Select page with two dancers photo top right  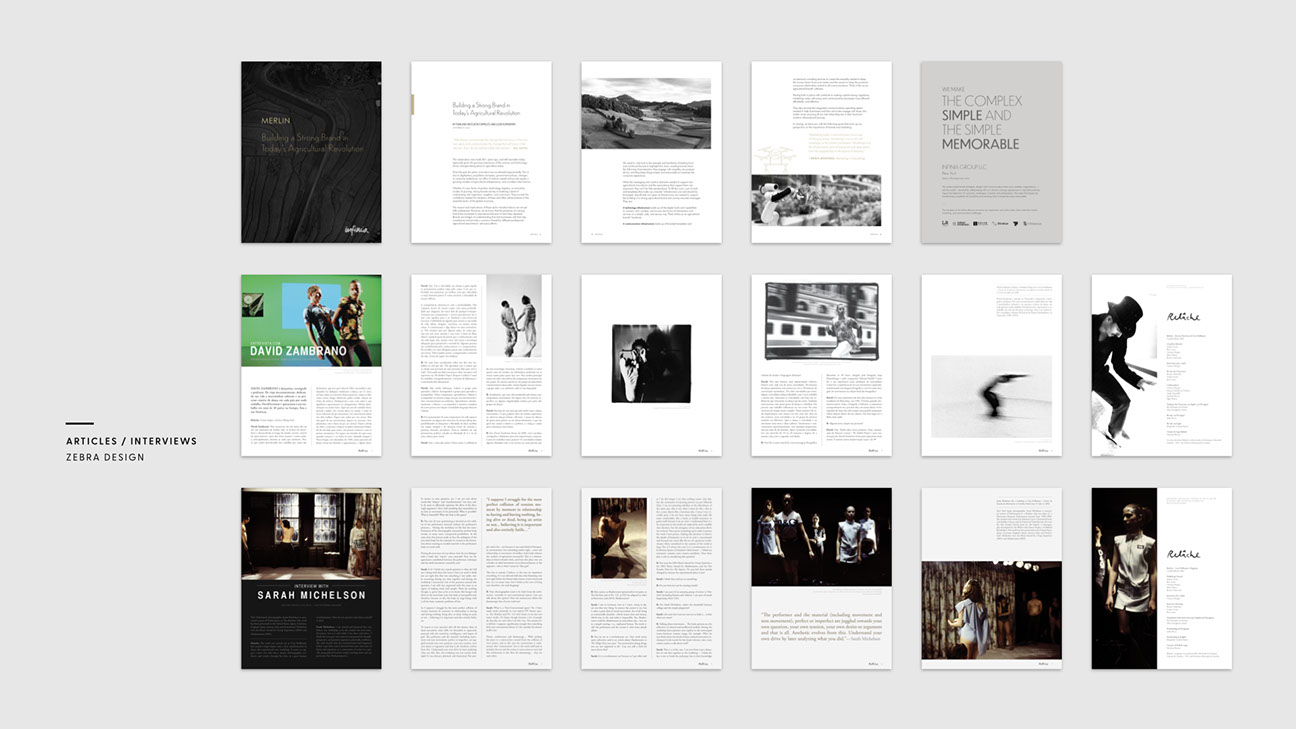click(x=481, y=366)
